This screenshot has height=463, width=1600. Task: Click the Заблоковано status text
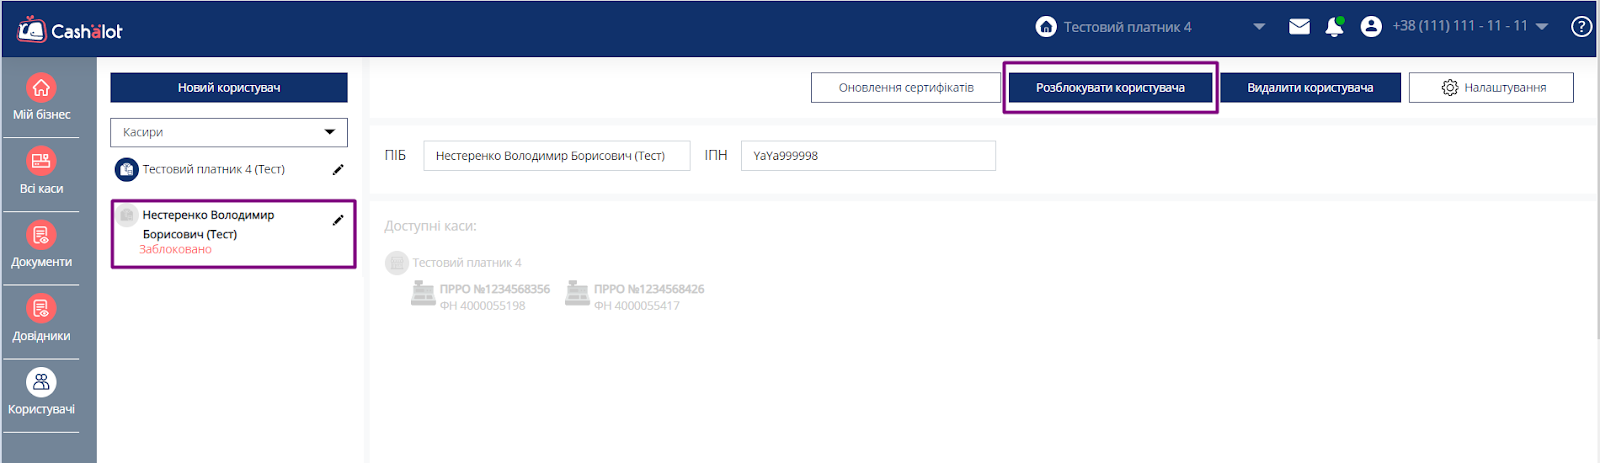click(175, 250)
